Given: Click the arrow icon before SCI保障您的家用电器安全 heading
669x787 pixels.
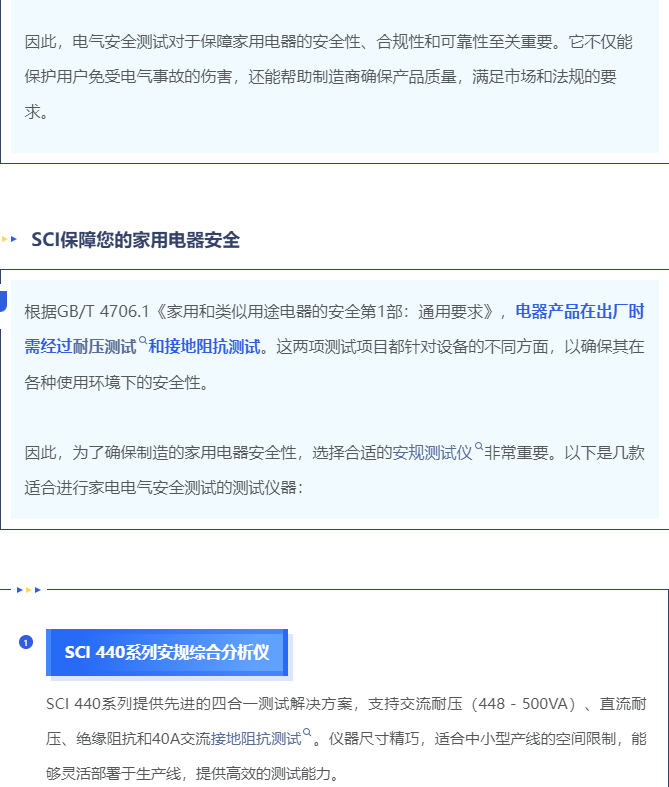Looking at the screenshot, I should coord(9,239).
